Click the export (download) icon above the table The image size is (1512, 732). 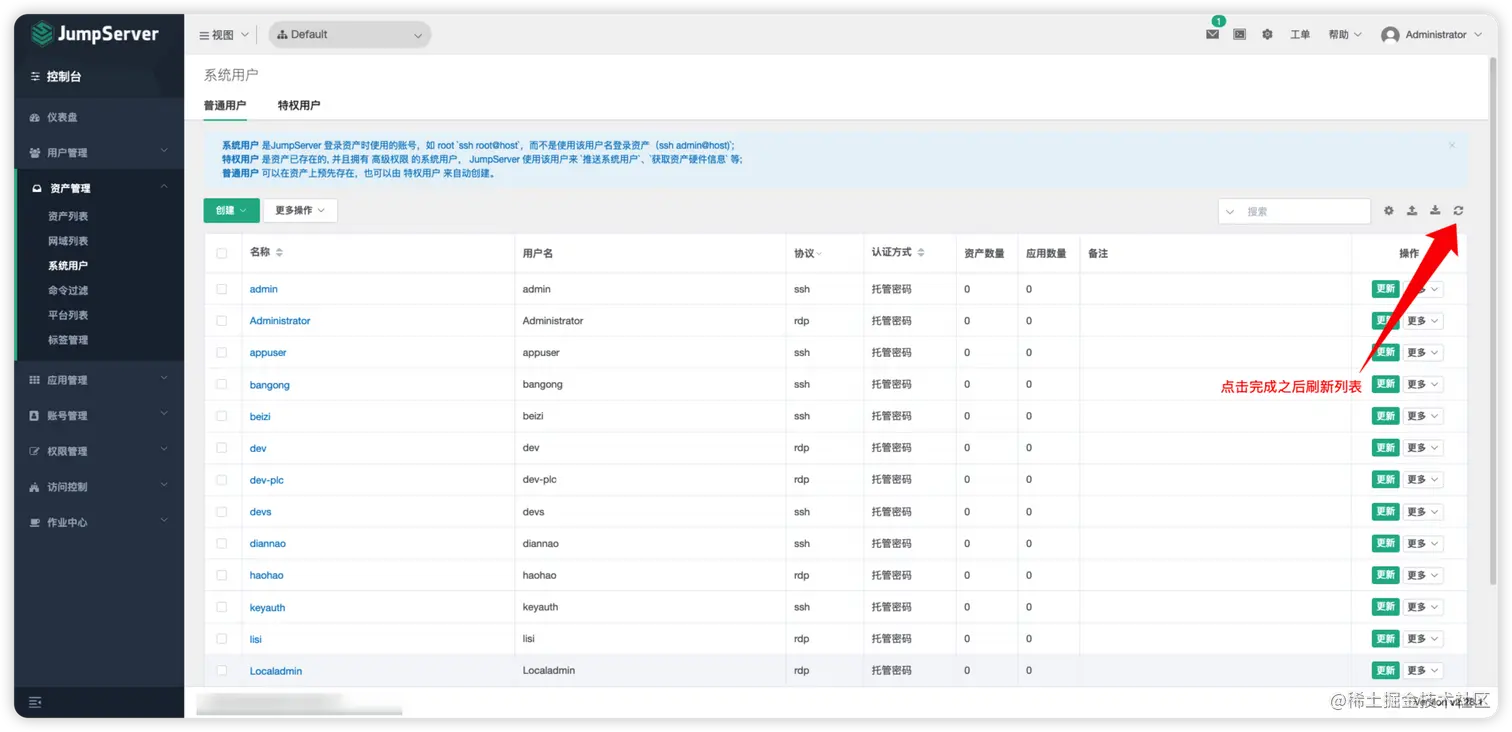1435,210
